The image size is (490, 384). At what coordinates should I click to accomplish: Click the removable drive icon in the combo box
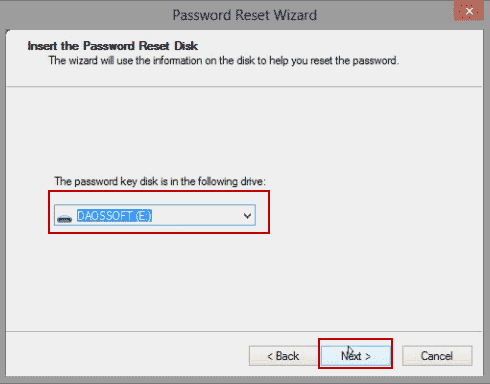pos(64,219)
